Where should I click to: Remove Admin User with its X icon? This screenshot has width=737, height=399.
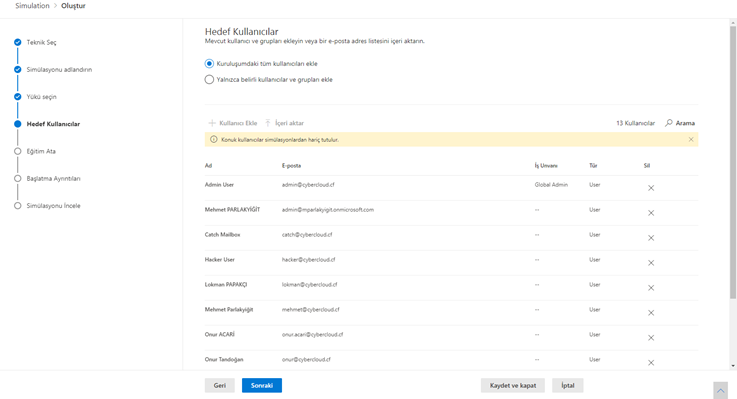click(x=651, y=188)
